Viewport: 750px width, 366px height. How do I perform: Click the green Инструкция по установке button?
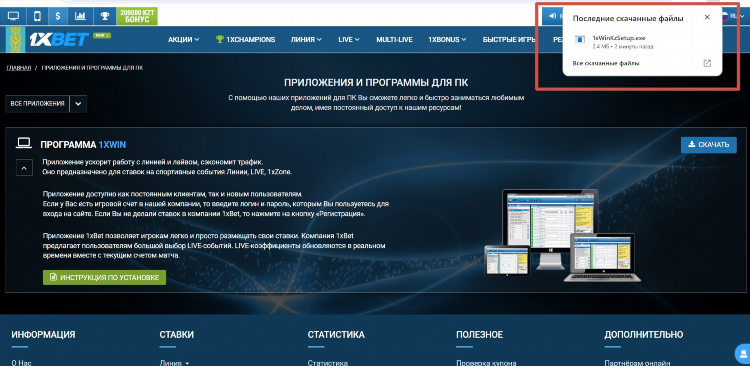104,277
